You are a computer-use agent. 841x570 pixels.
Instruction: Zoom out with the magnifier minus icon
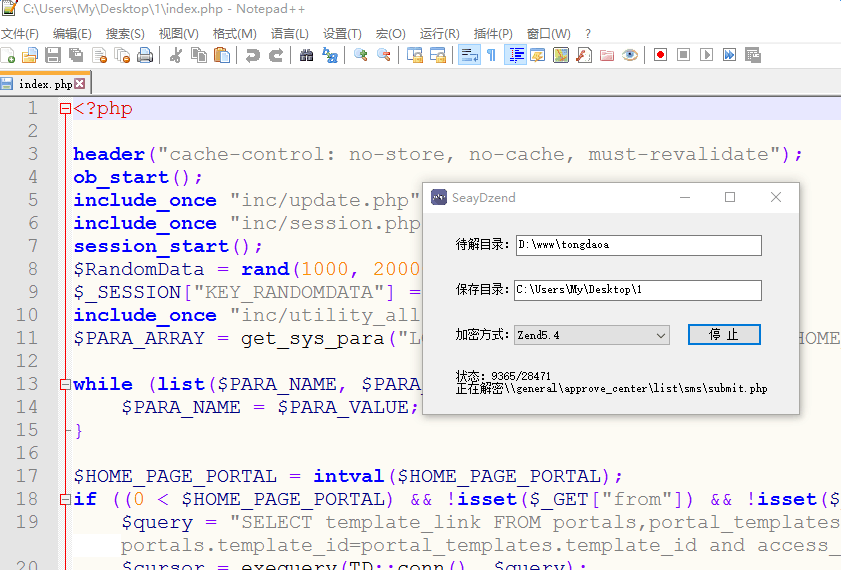click(x=383, y=55)
